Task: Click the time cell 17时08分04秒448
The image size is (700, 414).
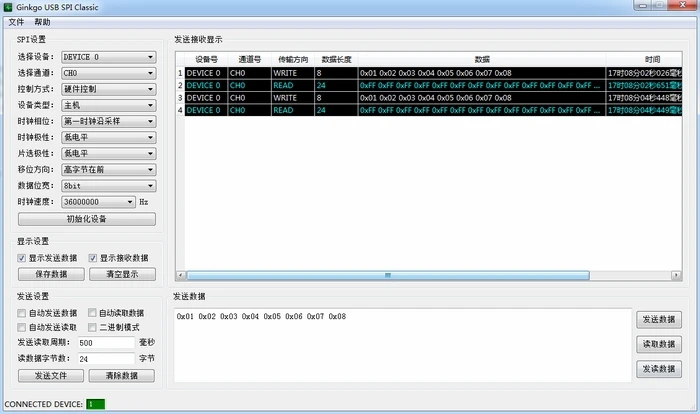Action: [644, 98]
